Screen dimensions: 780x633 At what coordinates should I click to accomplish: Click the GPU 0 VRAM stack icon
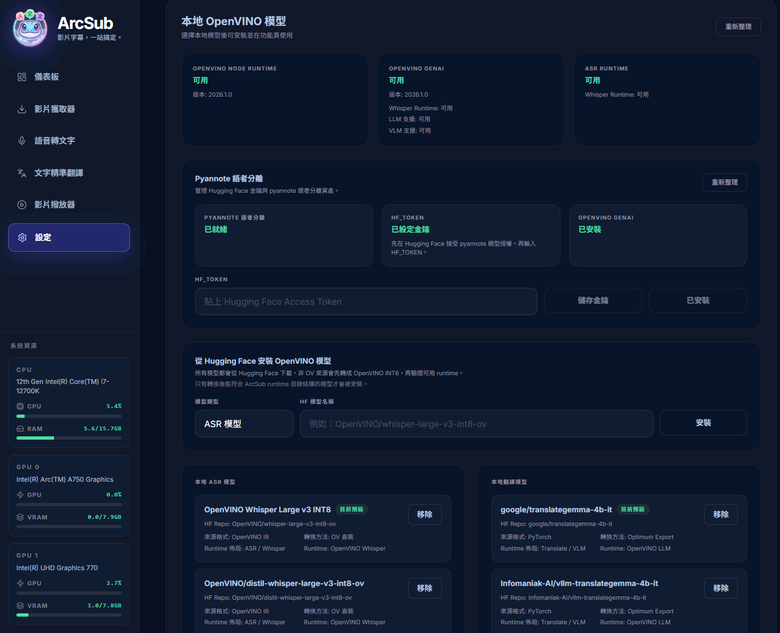click(x=20, y=517)
